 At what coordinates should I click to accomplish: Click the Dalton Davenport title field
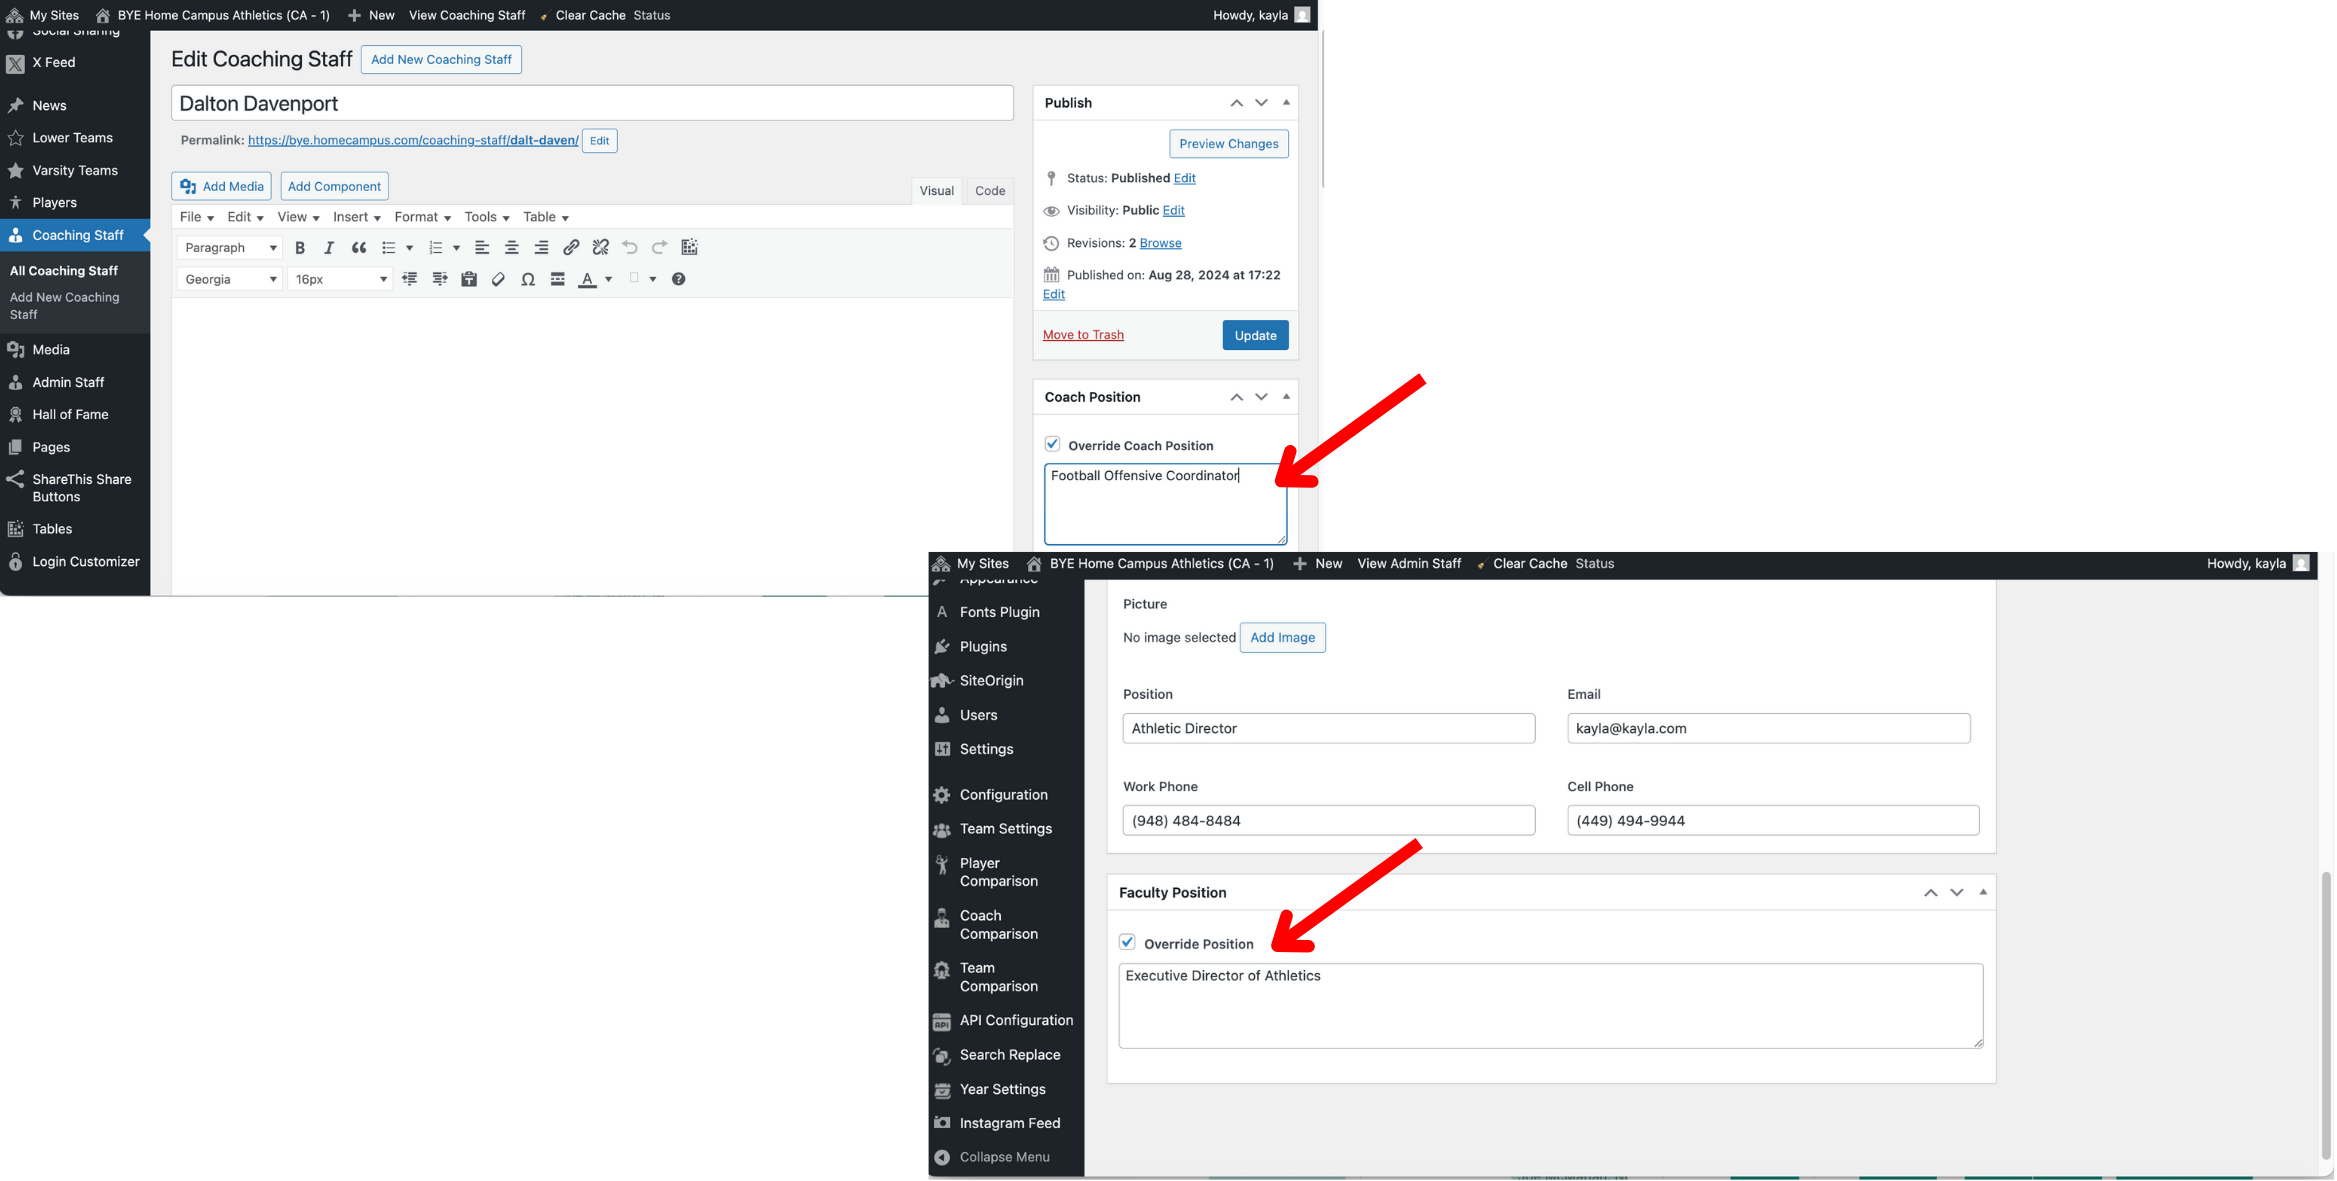pyautogui.click(x=591, y=104)
